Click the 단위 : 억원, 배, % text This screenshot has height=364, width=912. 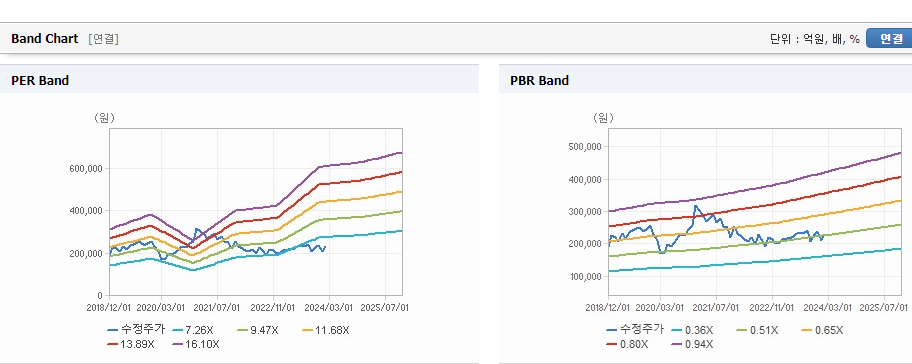click(814, 39)
